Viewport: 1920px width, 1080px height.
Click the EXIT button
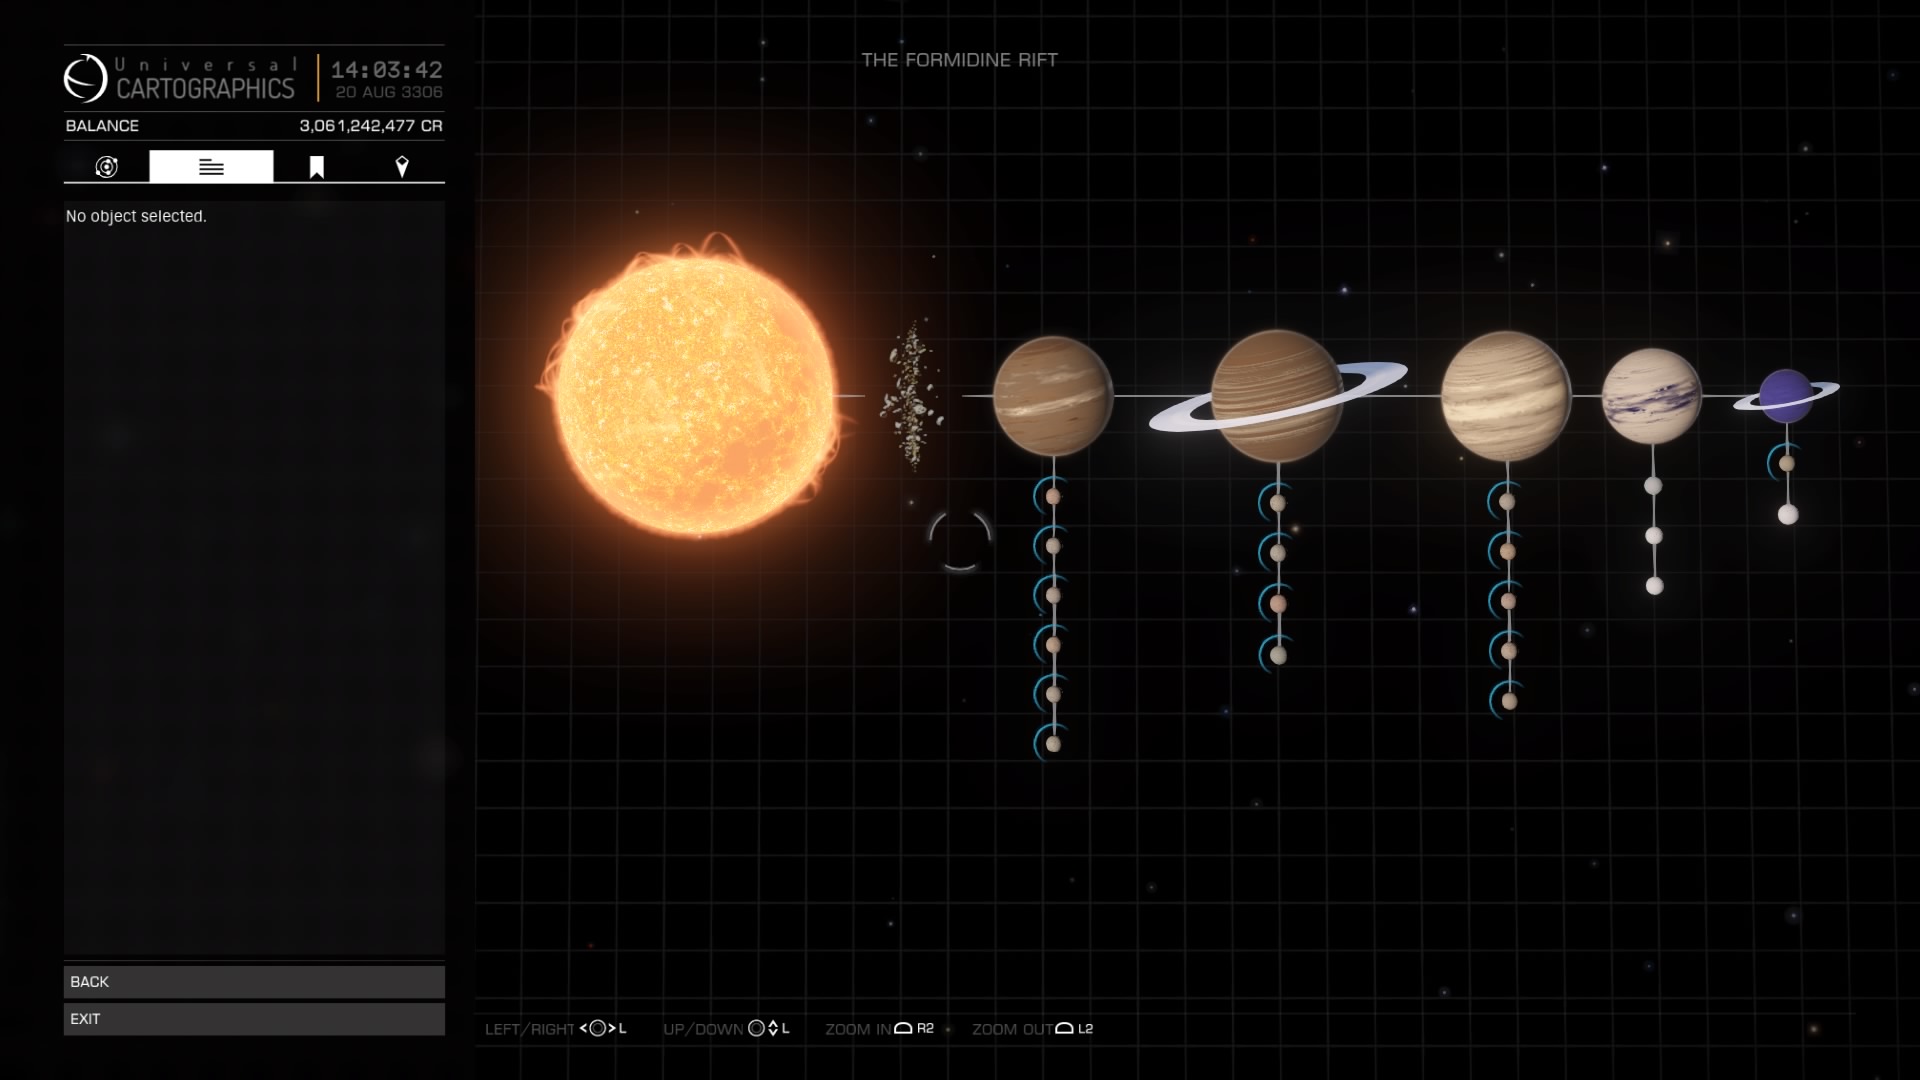(x=254, y=1019)
